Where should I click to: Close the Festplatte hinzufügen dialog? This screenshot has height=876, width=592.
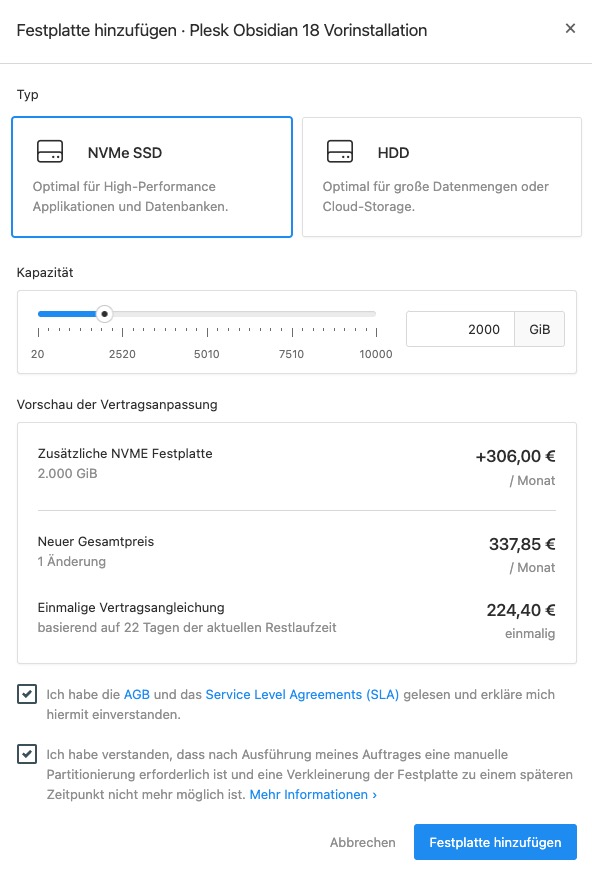coord(570,28)
